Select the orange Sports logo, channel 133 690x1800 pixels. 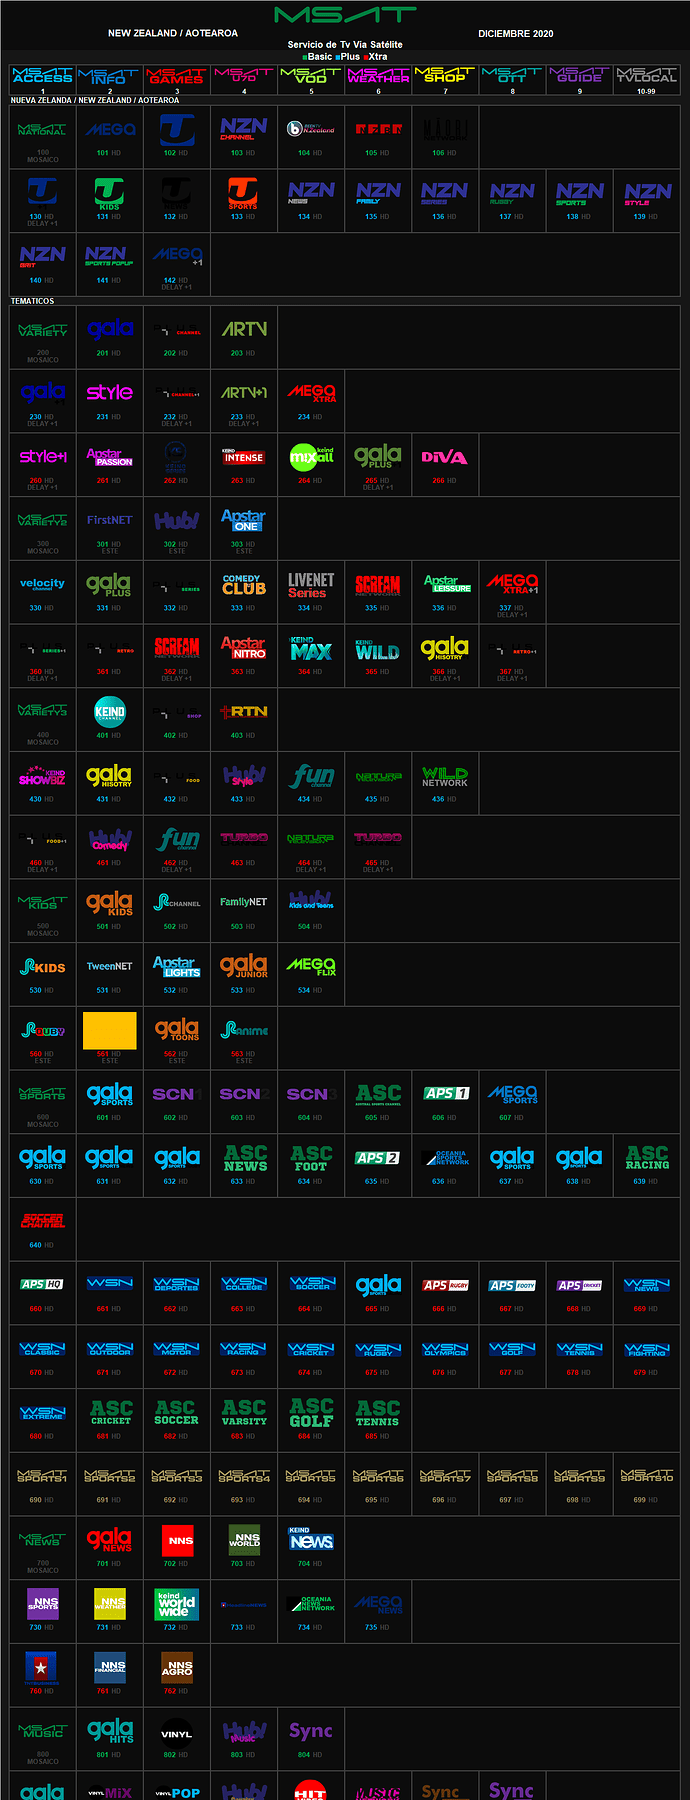pos(244,192)
